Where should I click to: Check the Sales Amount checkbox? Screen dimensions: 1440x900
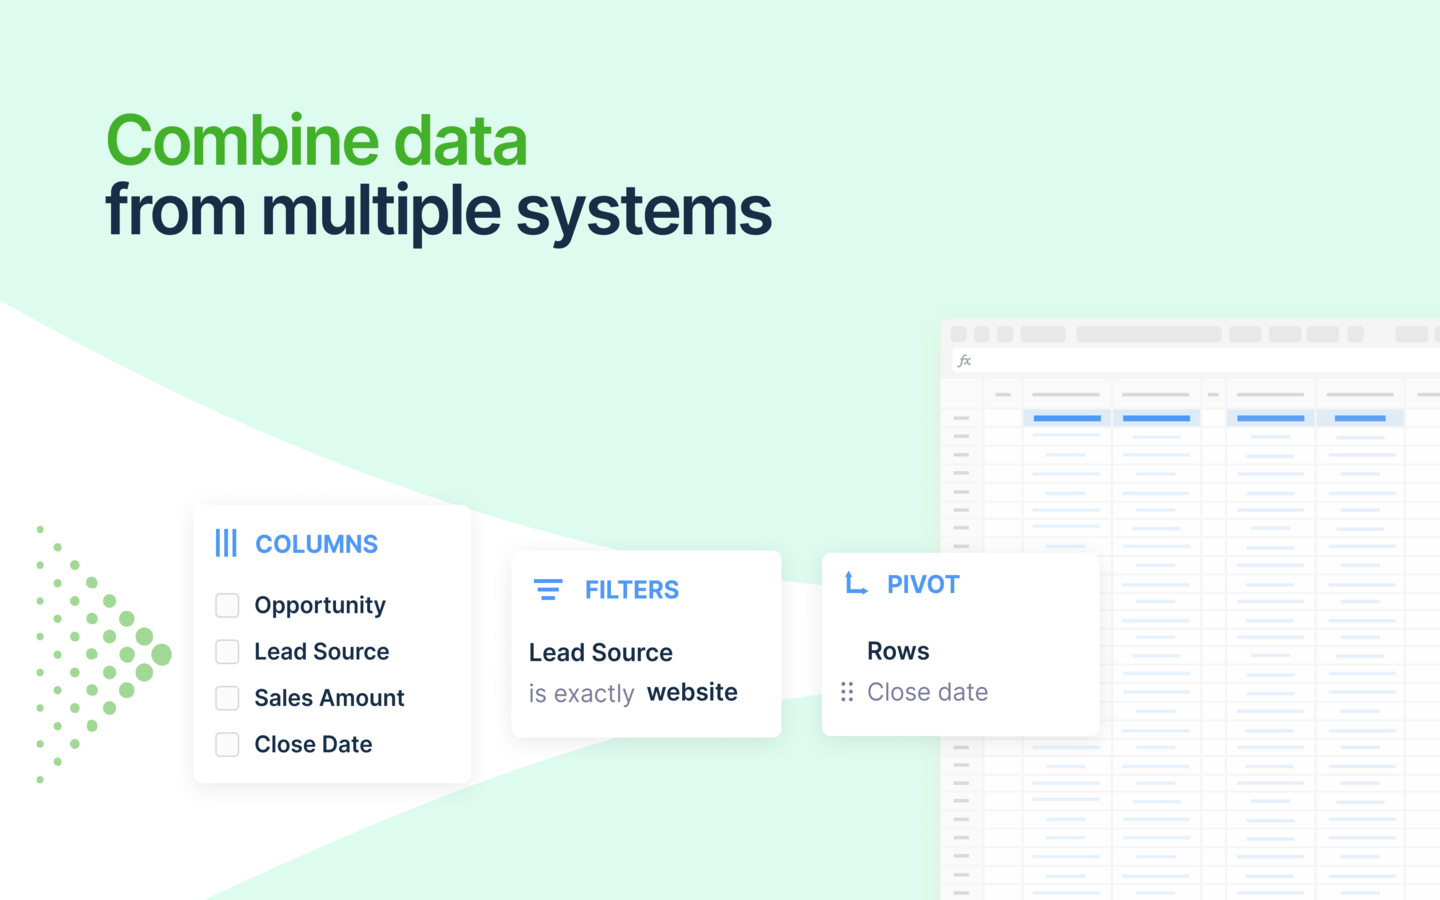tap(227, 698)
